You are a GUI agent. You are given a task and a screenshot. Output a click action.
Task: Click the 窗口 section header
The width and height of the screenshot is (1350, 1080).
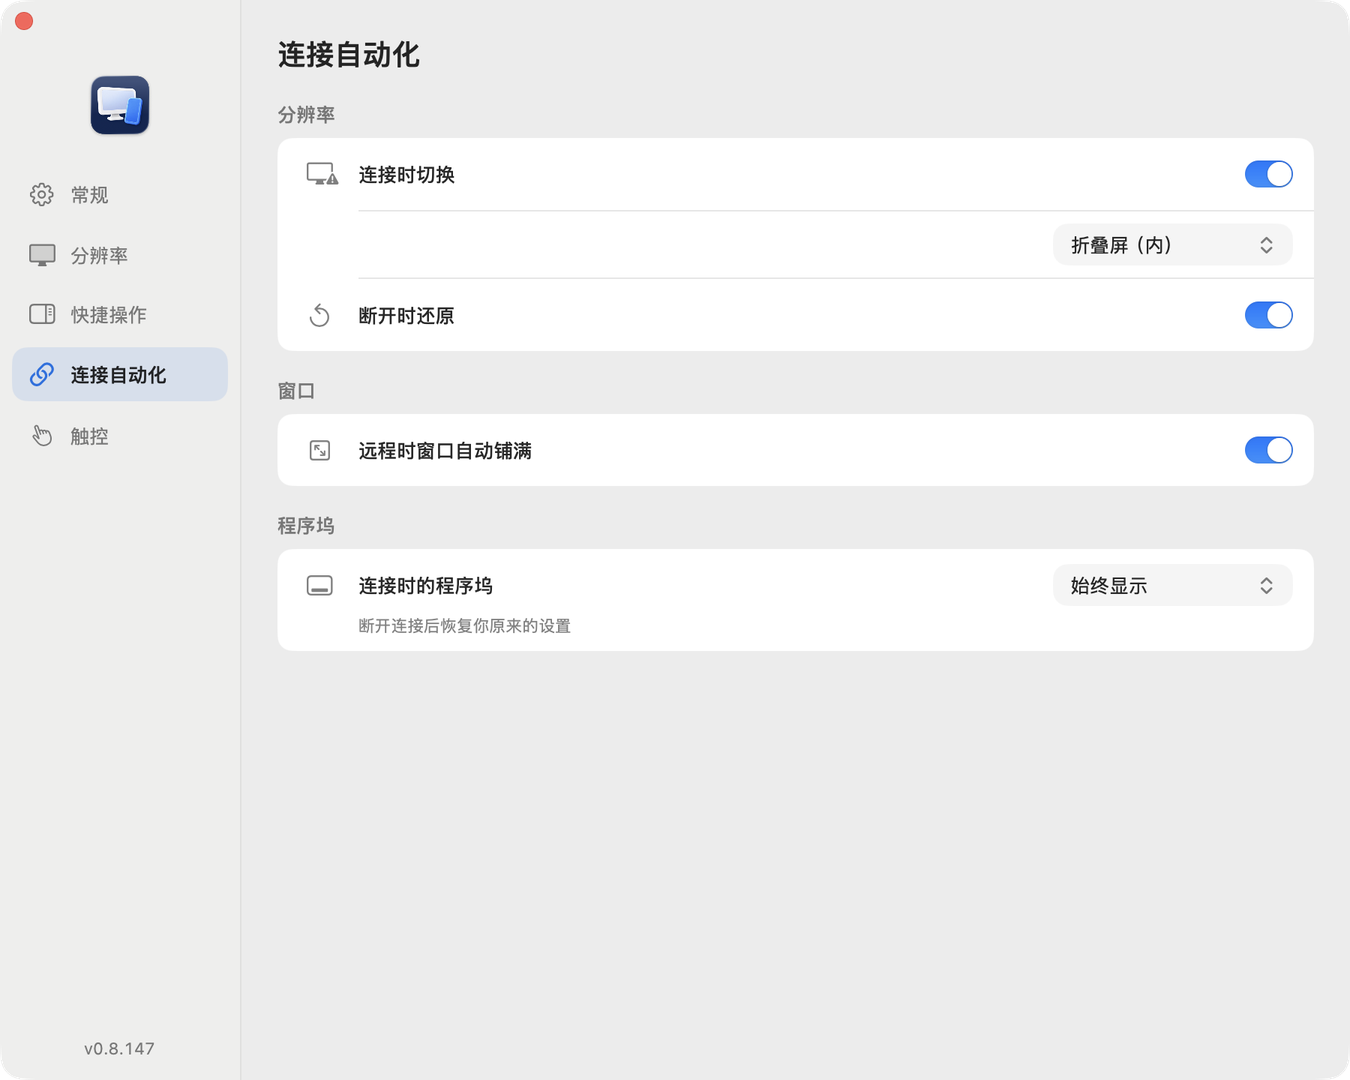coord(296,391)
